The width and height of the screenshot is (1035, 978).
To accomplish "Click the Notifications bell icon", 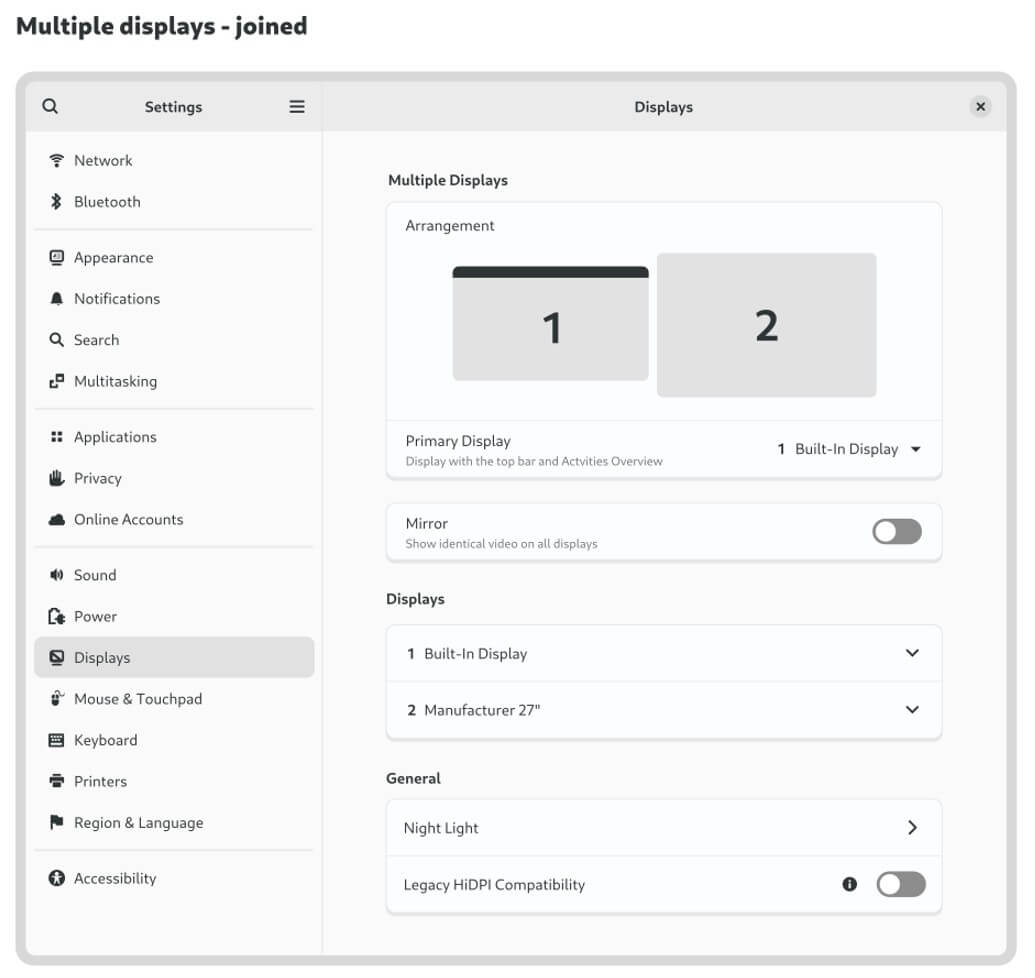I will pyautogui.click(x=57, y=299).
